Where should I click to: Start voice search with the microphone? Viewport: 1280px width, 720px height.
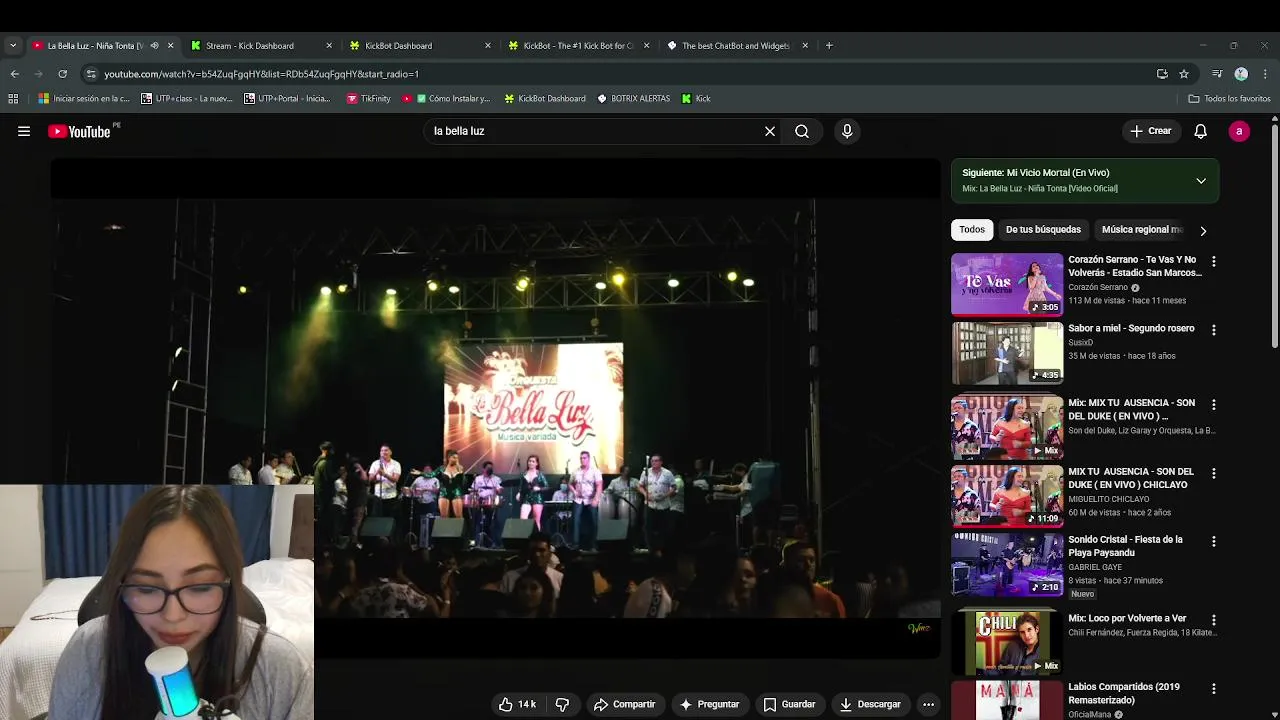(x=847, y=131)
